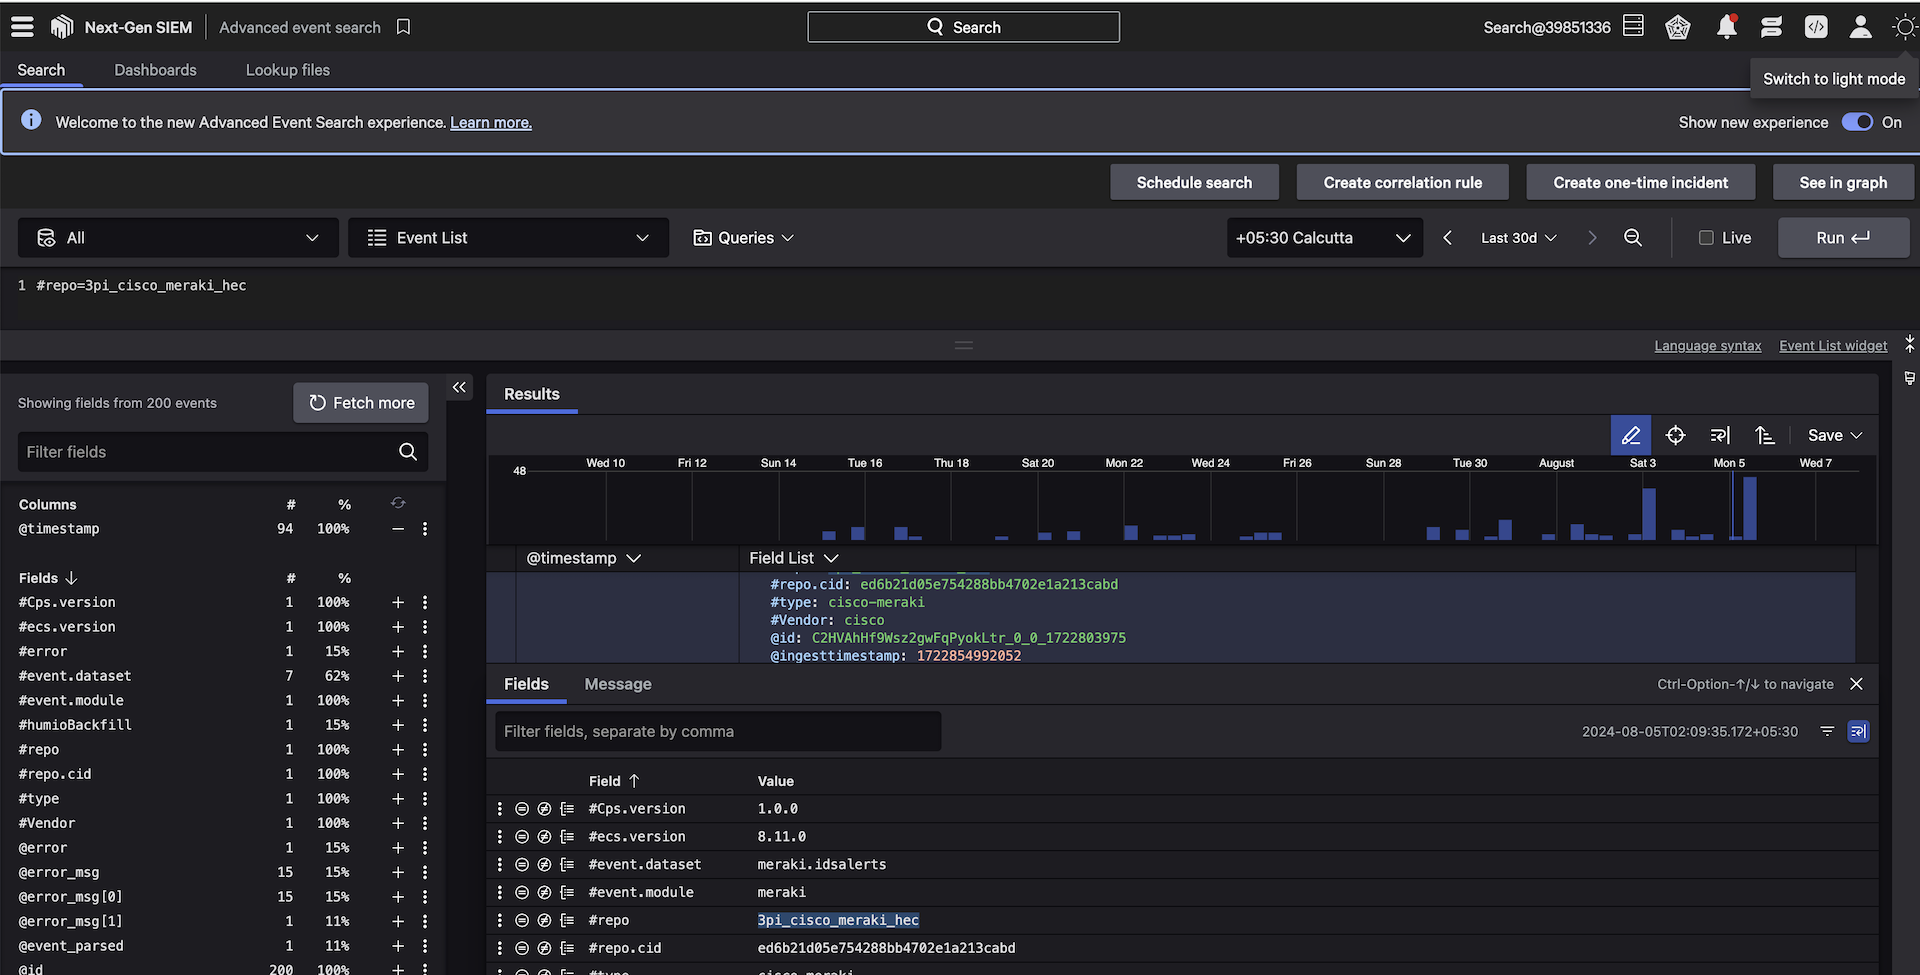Viewport: 1920px width, 975px height.
Task: Click the tallest histogram bar near Mon 5
Action: pos(1749,508)
